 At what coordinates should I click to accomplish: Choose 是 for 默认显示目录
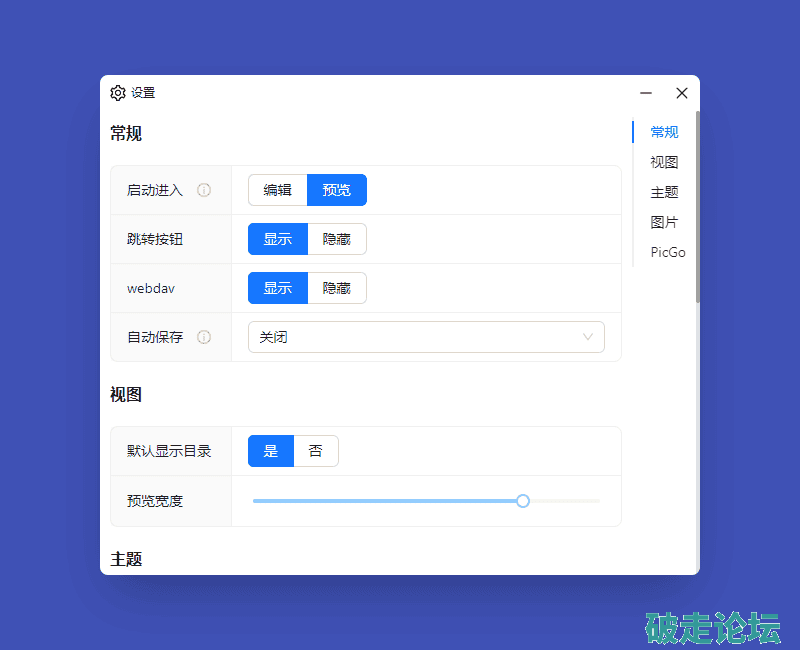click(x=271, y=451)
